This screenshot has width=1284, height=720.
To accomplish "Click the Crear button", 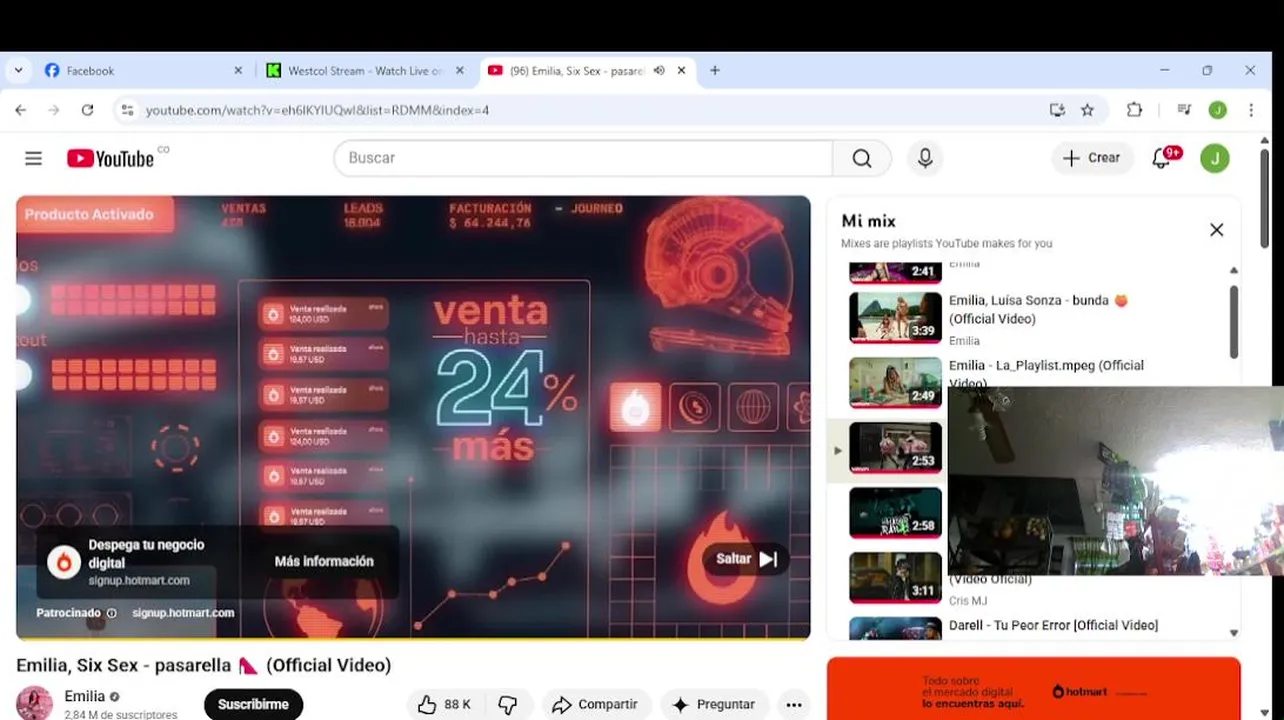I will tap(1092, 158).
